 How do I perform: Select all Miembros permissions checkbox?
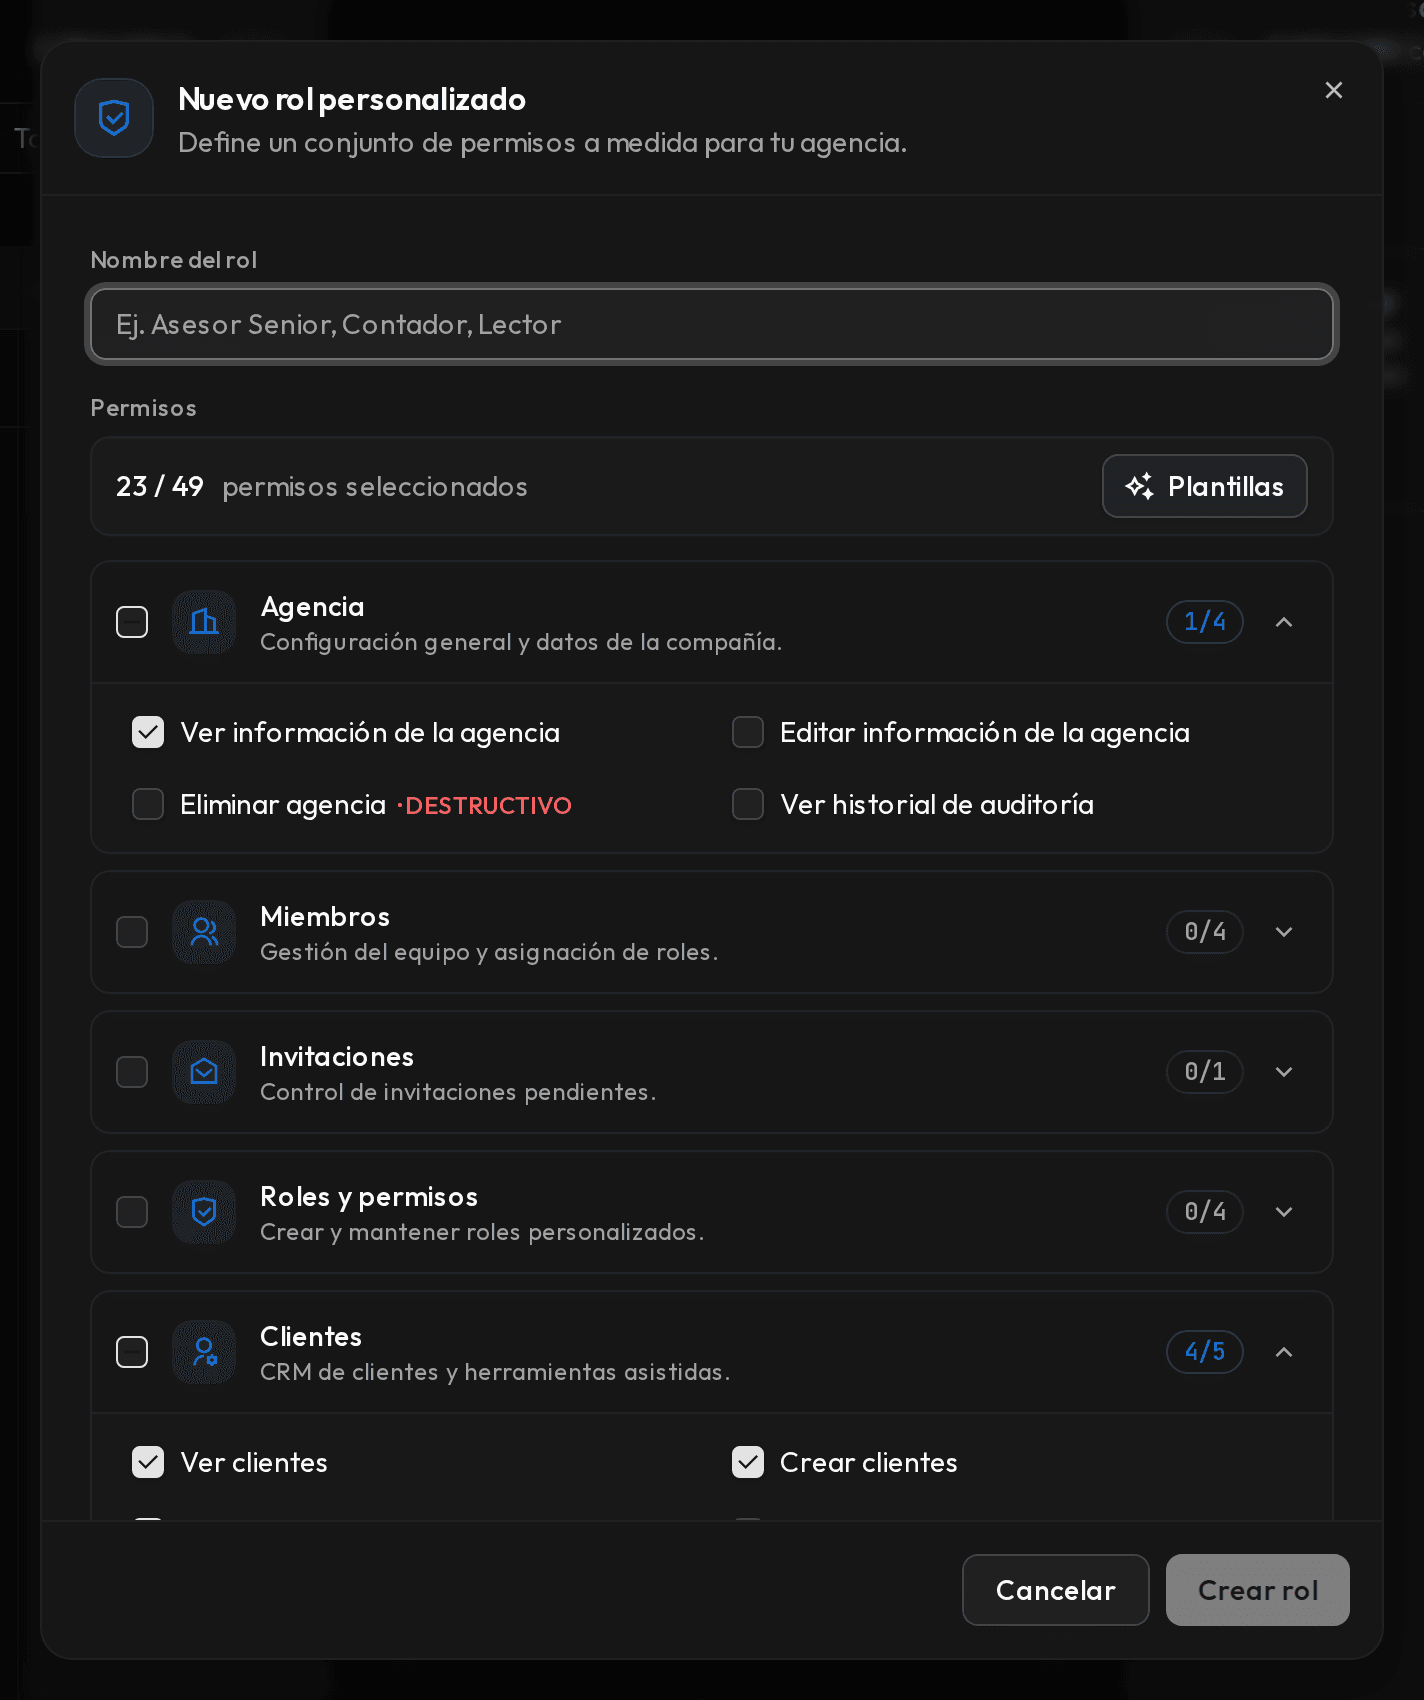[x=132, y=932]
